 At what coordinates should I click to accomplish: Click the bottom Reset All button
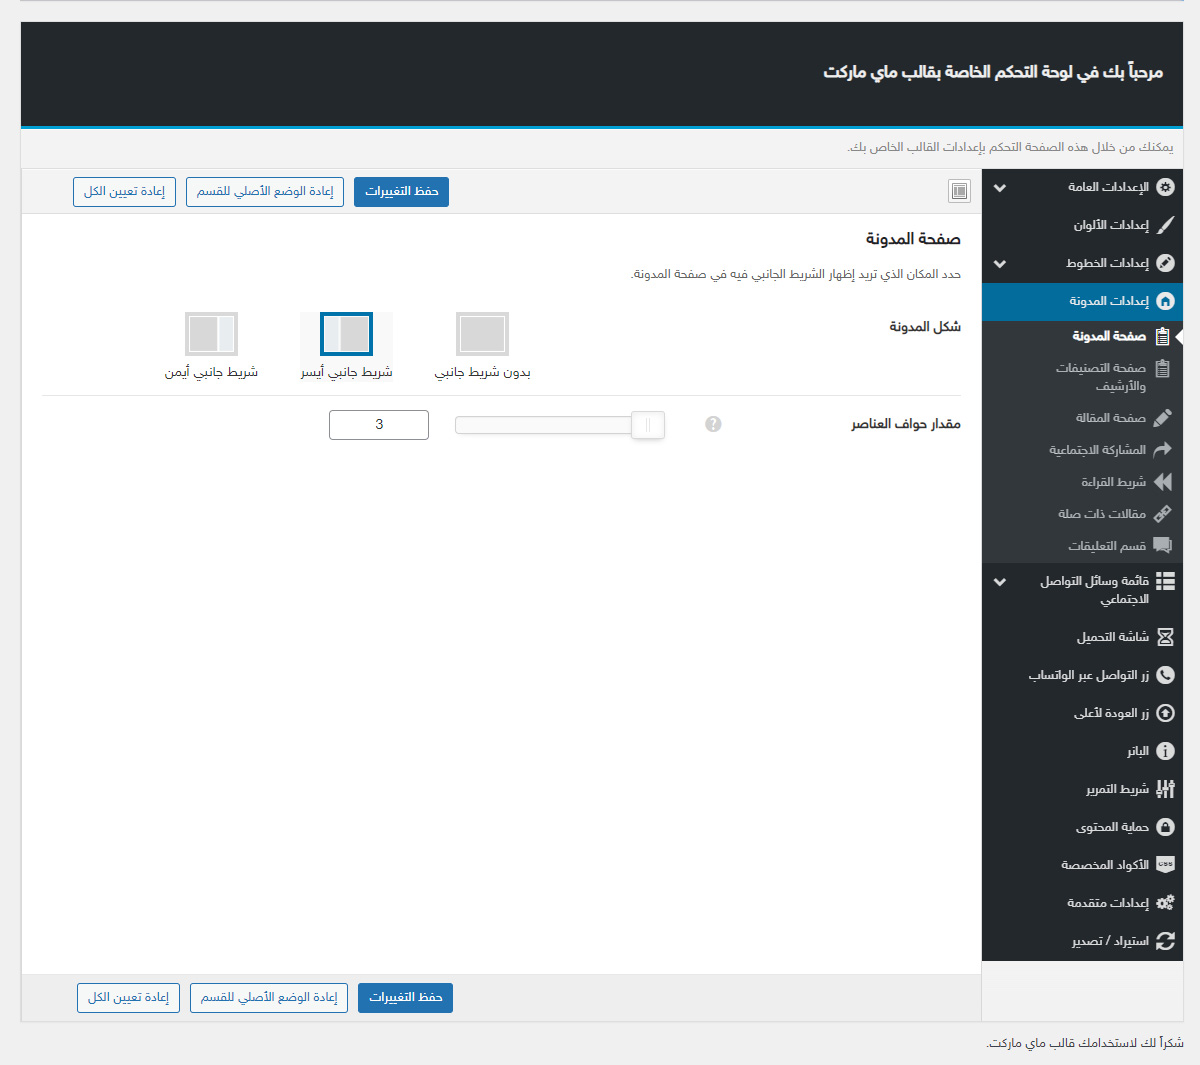tap(128, 997)
